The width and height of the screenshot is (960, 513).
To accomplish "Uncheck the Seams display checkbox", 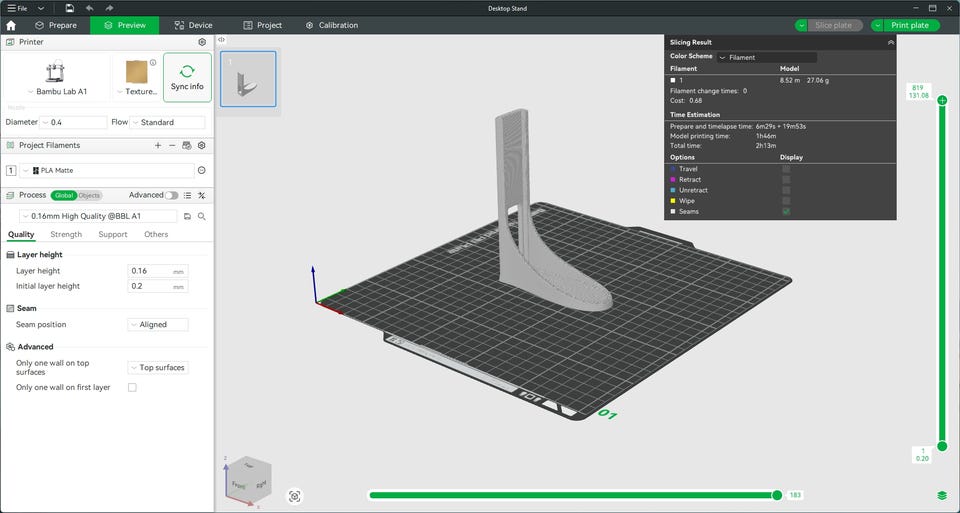I will click(x=786, y=211).
